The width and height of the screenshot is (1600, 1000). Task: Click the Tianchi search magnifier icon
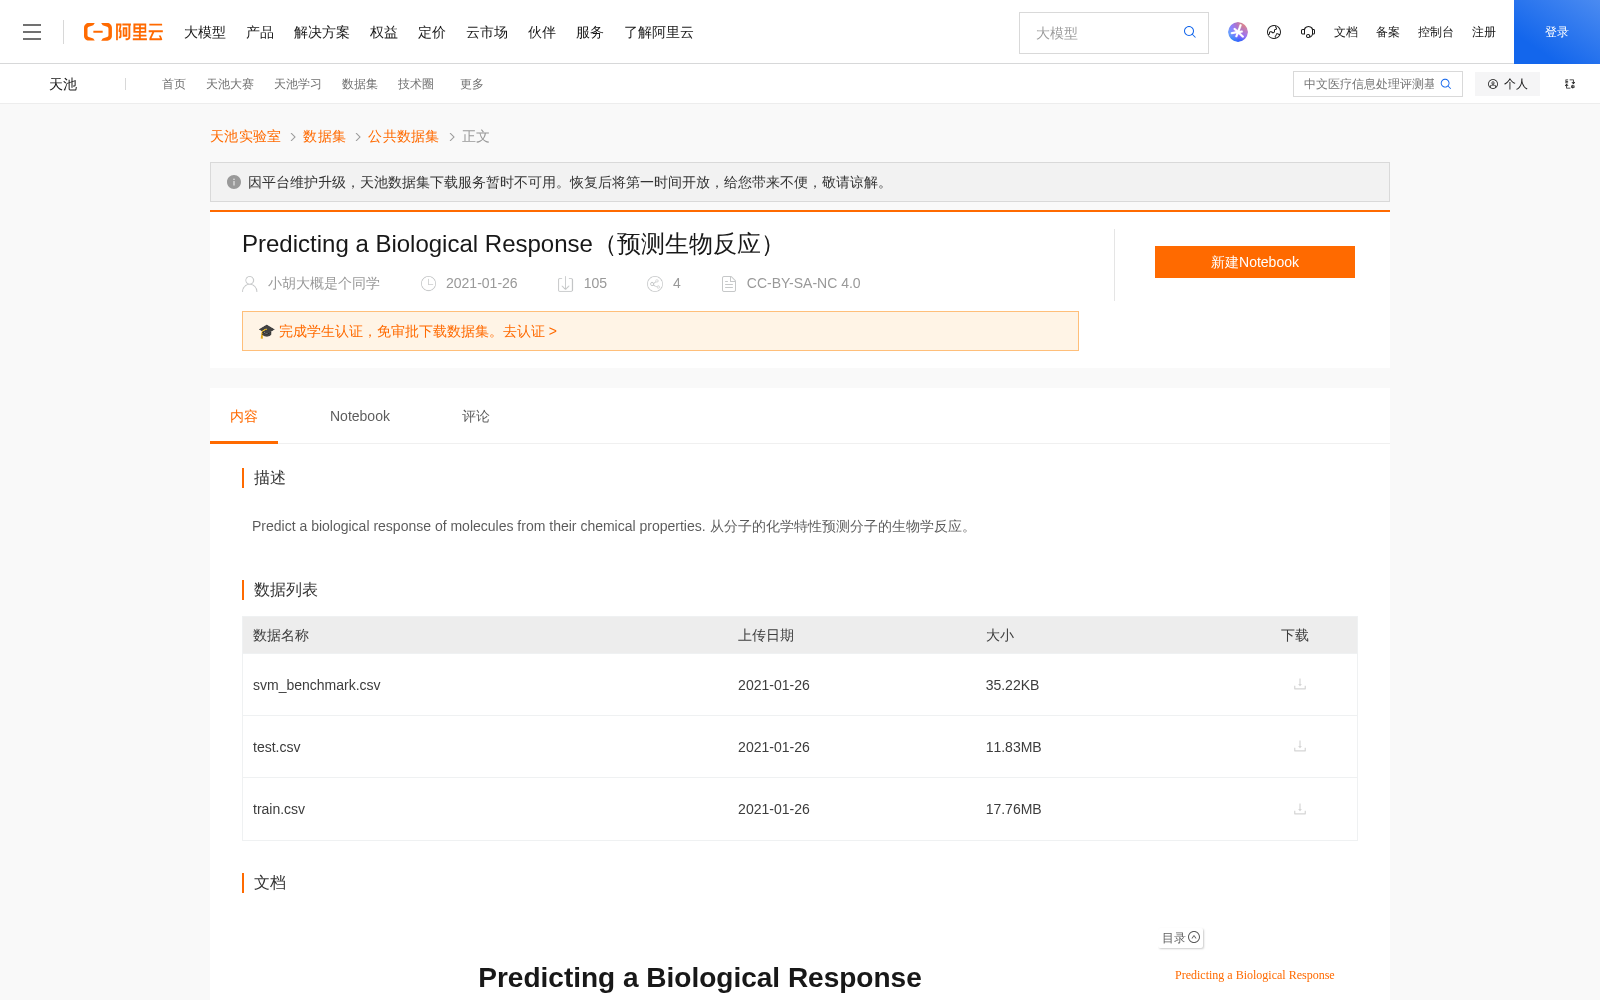[1446, 84]
